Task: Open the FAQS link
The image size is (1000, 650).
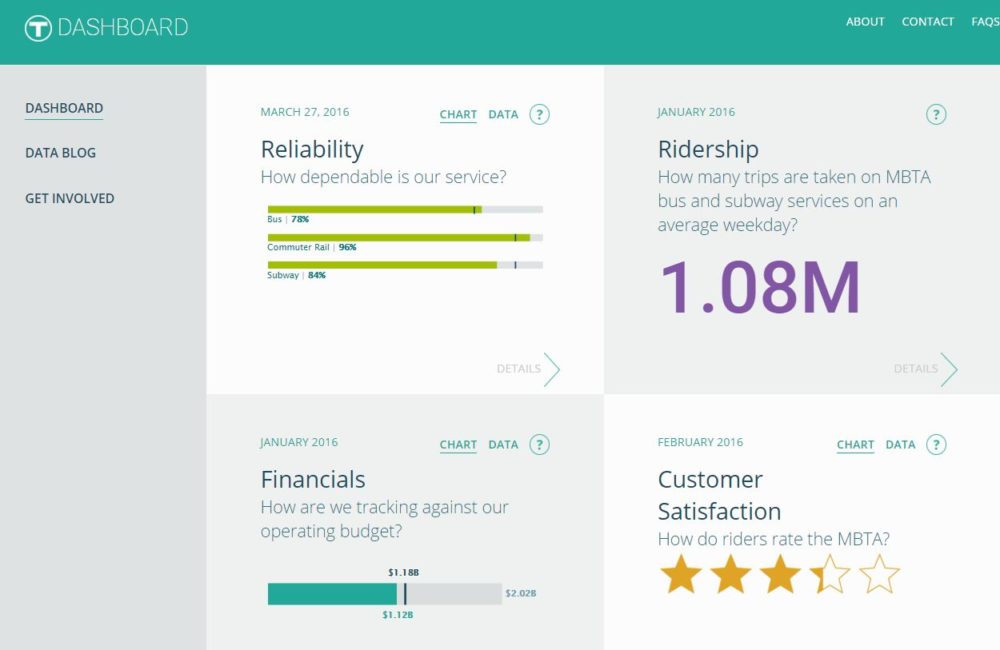Action: 985,21
